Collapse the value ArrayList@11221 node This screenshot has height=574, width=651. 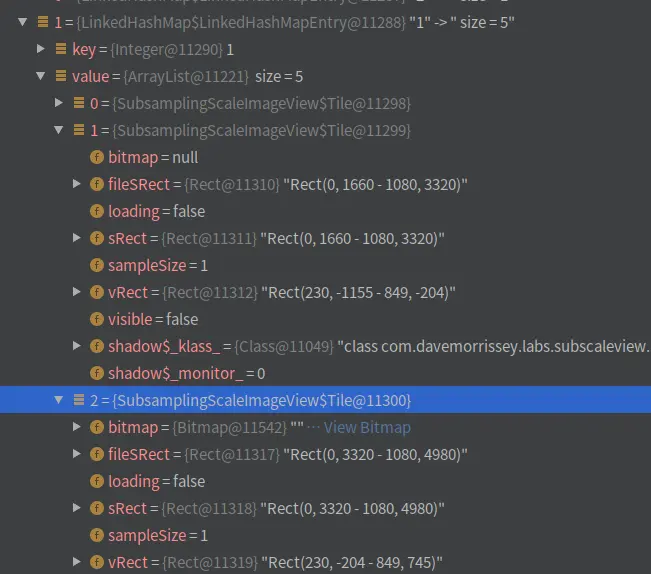(41, 76)
